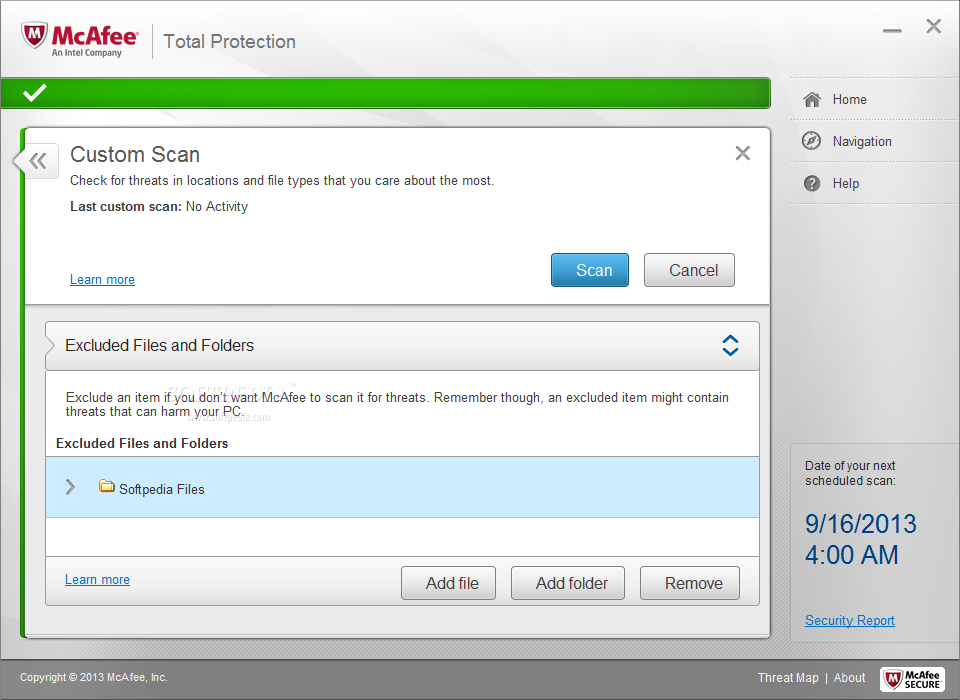The image size is (960, 700).
Task: Open Learn more link under Custom Scan
Action: pyautogui.click(x=102, y=280)
